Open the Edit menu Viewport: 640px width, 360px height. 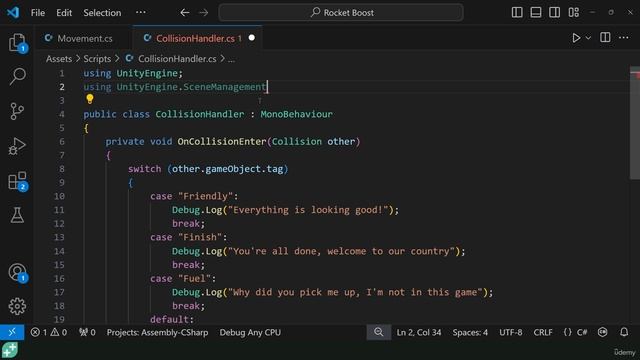point(64,13)
